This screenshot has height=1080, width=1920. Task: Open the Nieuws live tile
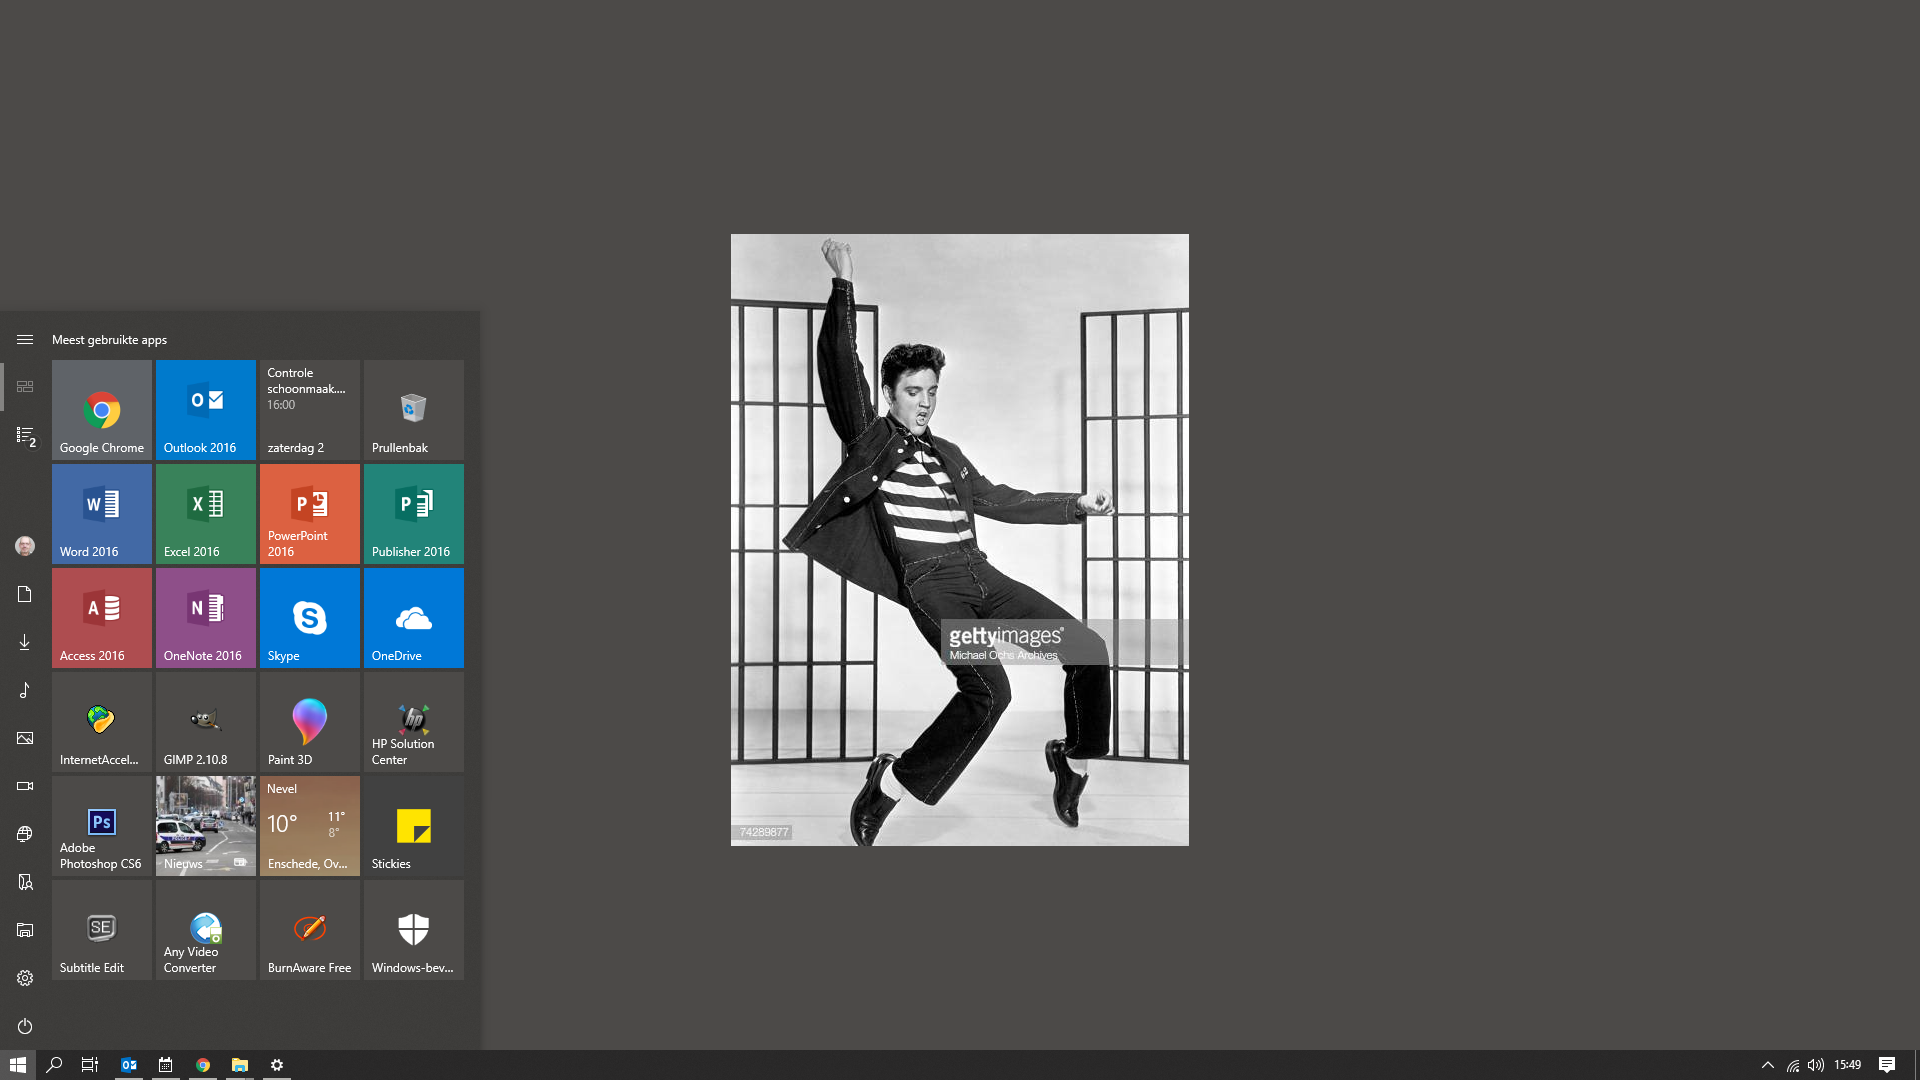[206, 826]
